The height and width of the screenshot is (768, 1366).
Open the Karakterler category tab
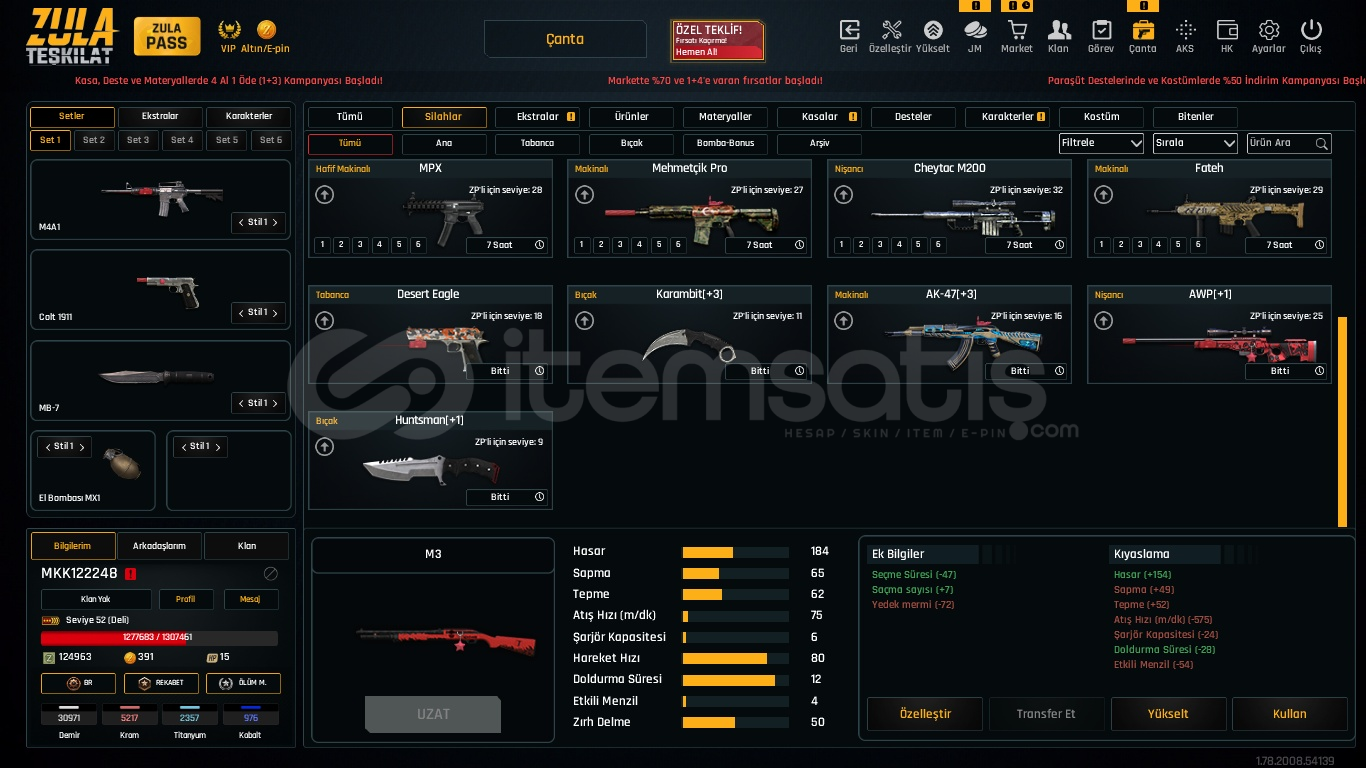(1007, 117)
